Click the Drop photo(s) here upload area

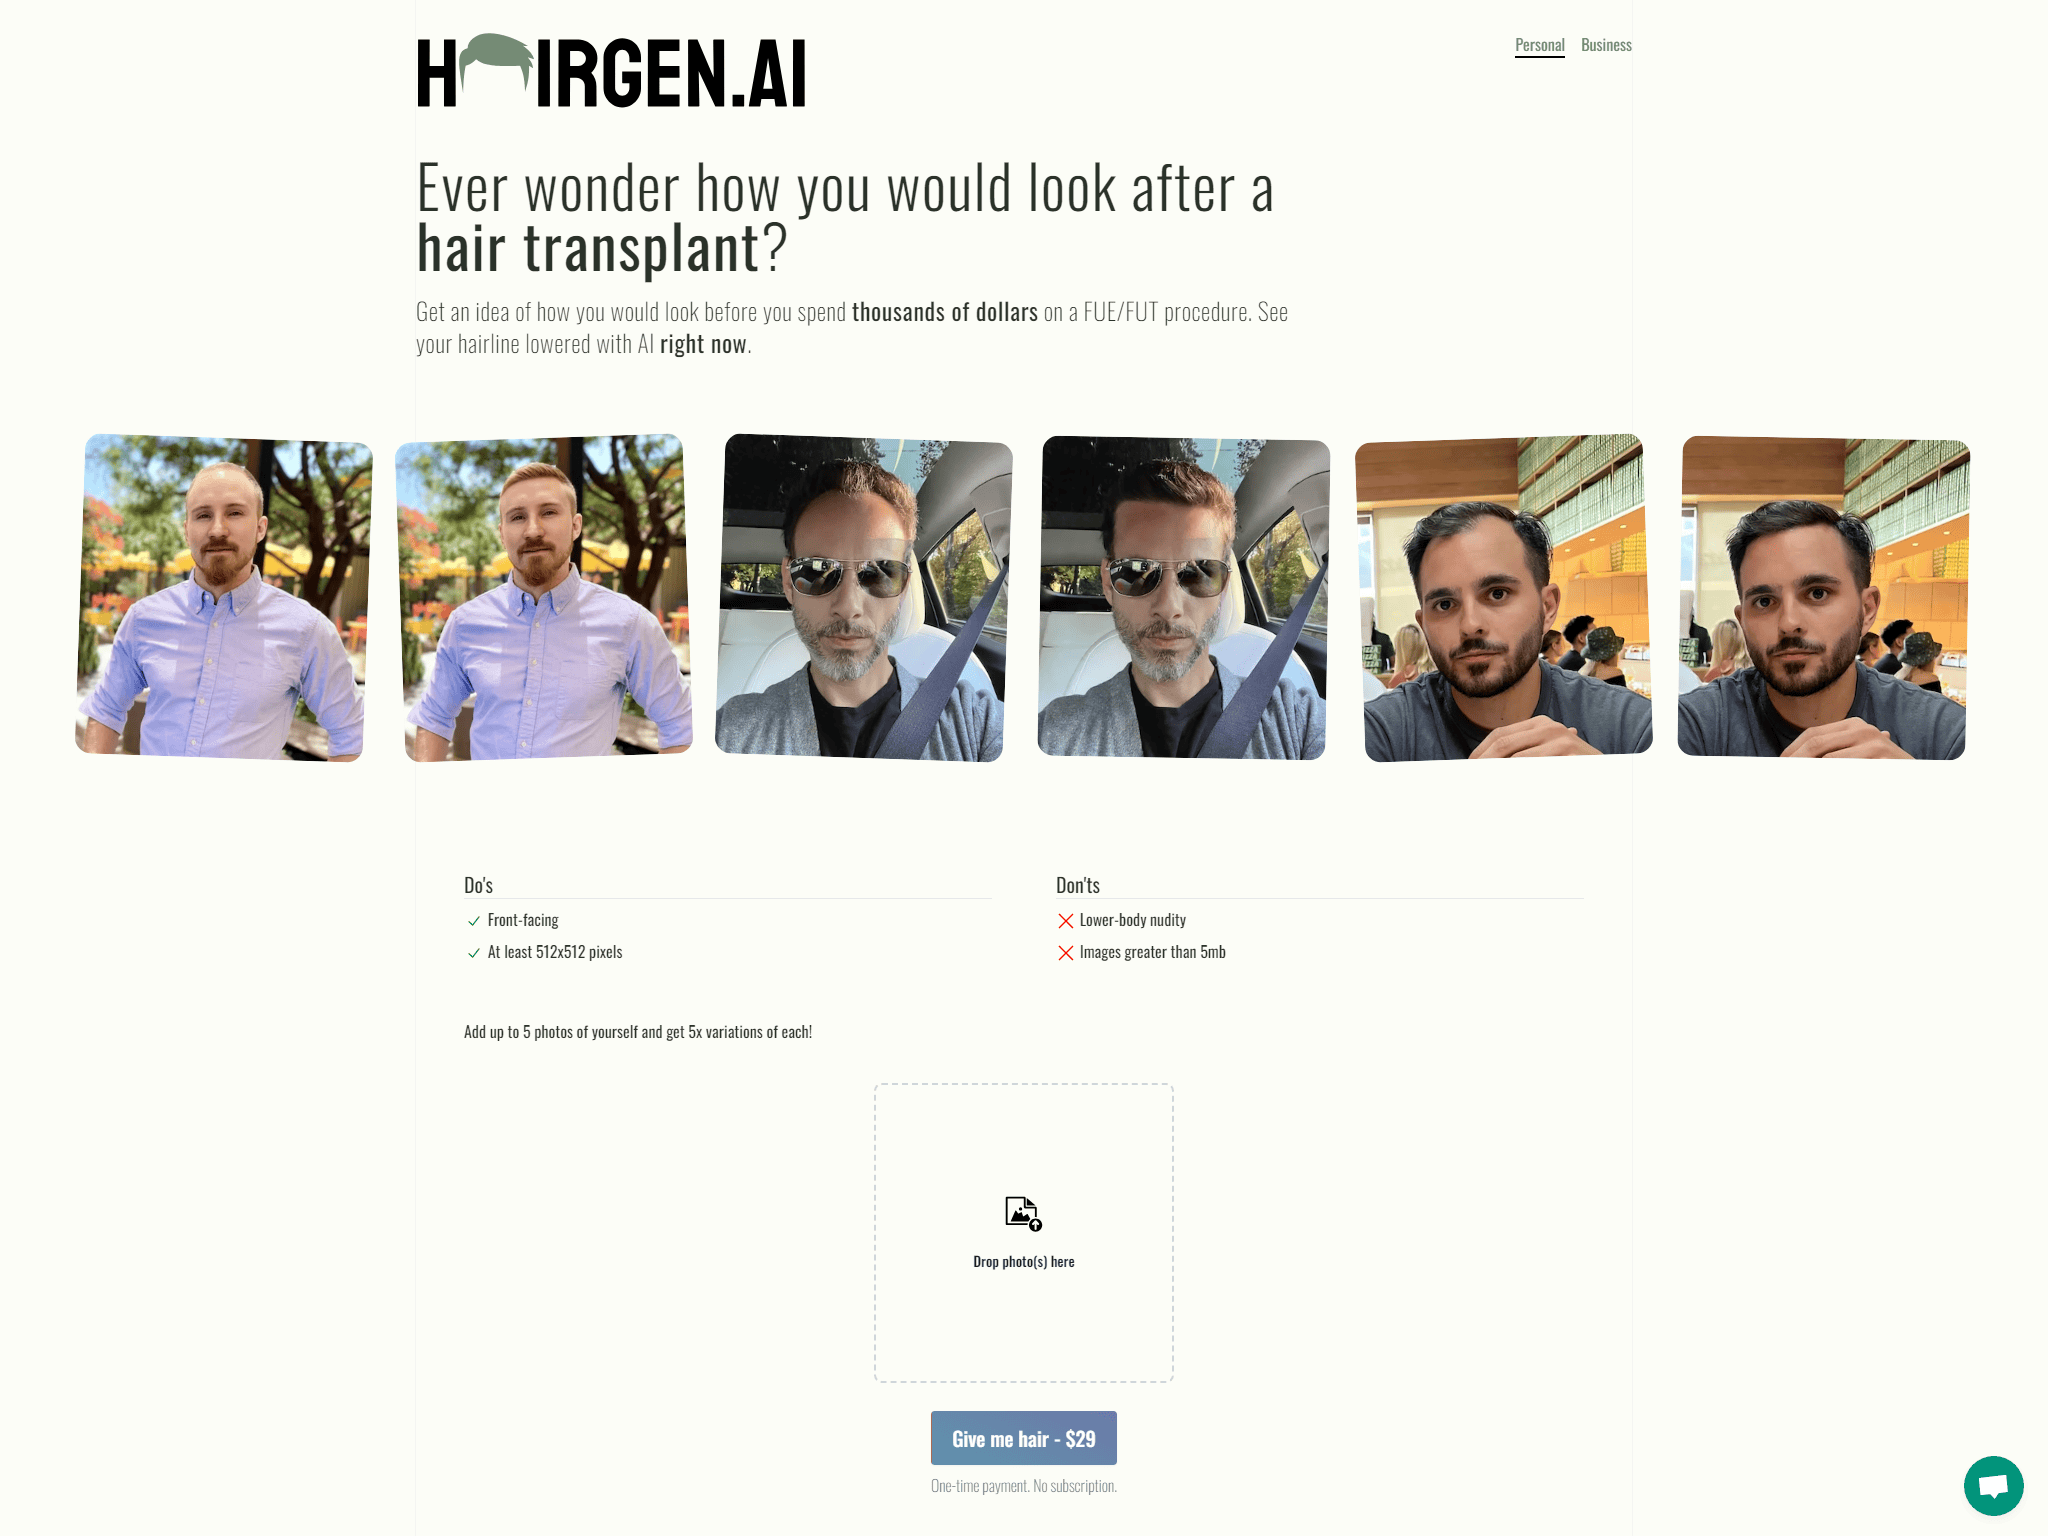tap(1023, 1233)
